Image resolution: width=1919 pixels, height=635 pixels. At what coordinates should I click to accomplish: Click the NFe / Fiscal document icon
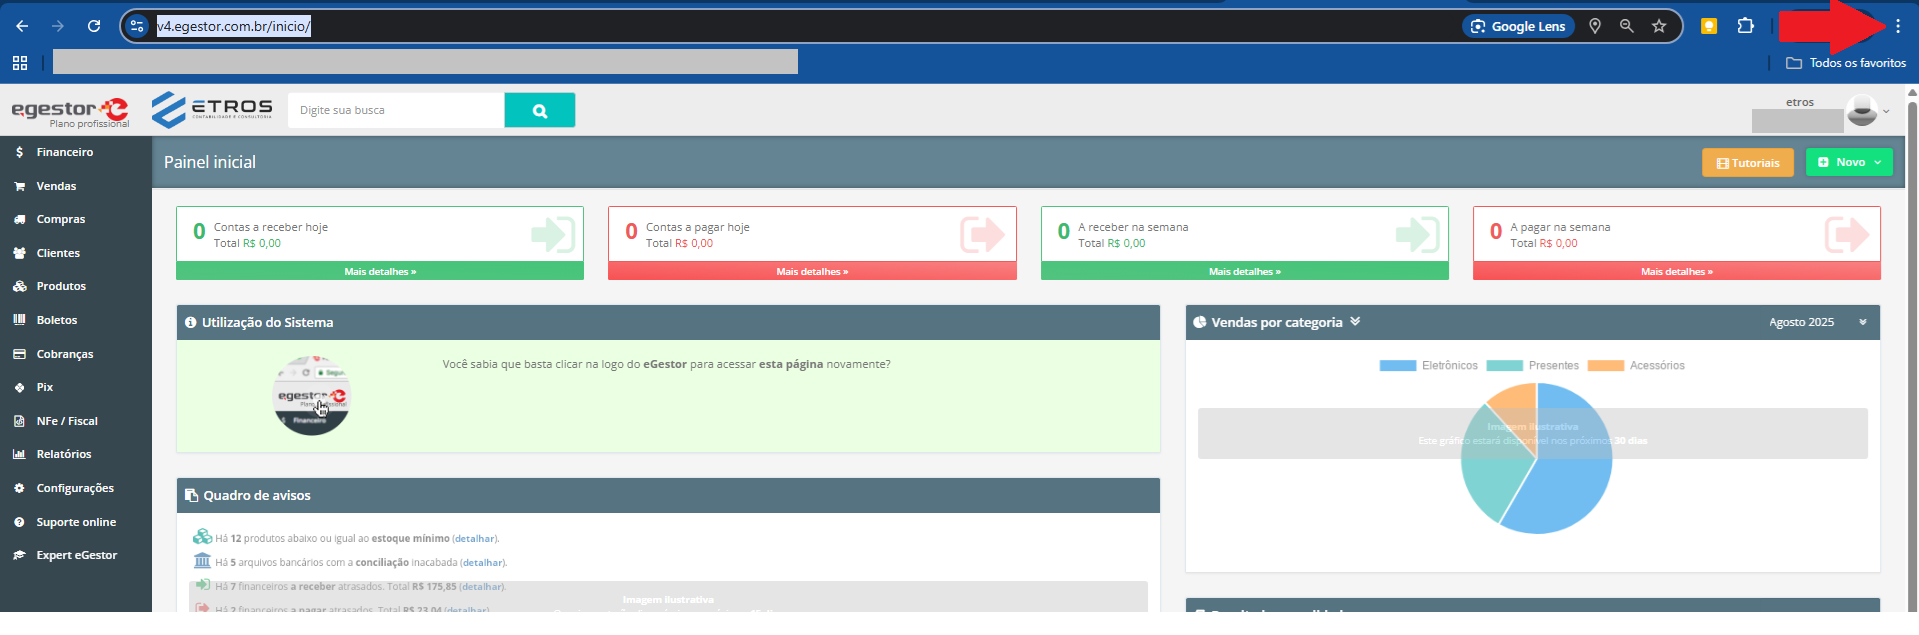click(x=19, y=421)
